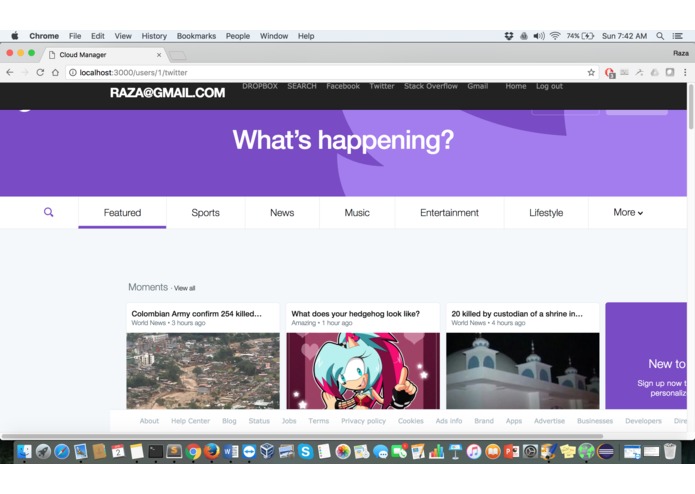Click the 'What does your hedgehog look like?' title
The height and width of the screenshot is (494, 695).
tap(355, 314)
